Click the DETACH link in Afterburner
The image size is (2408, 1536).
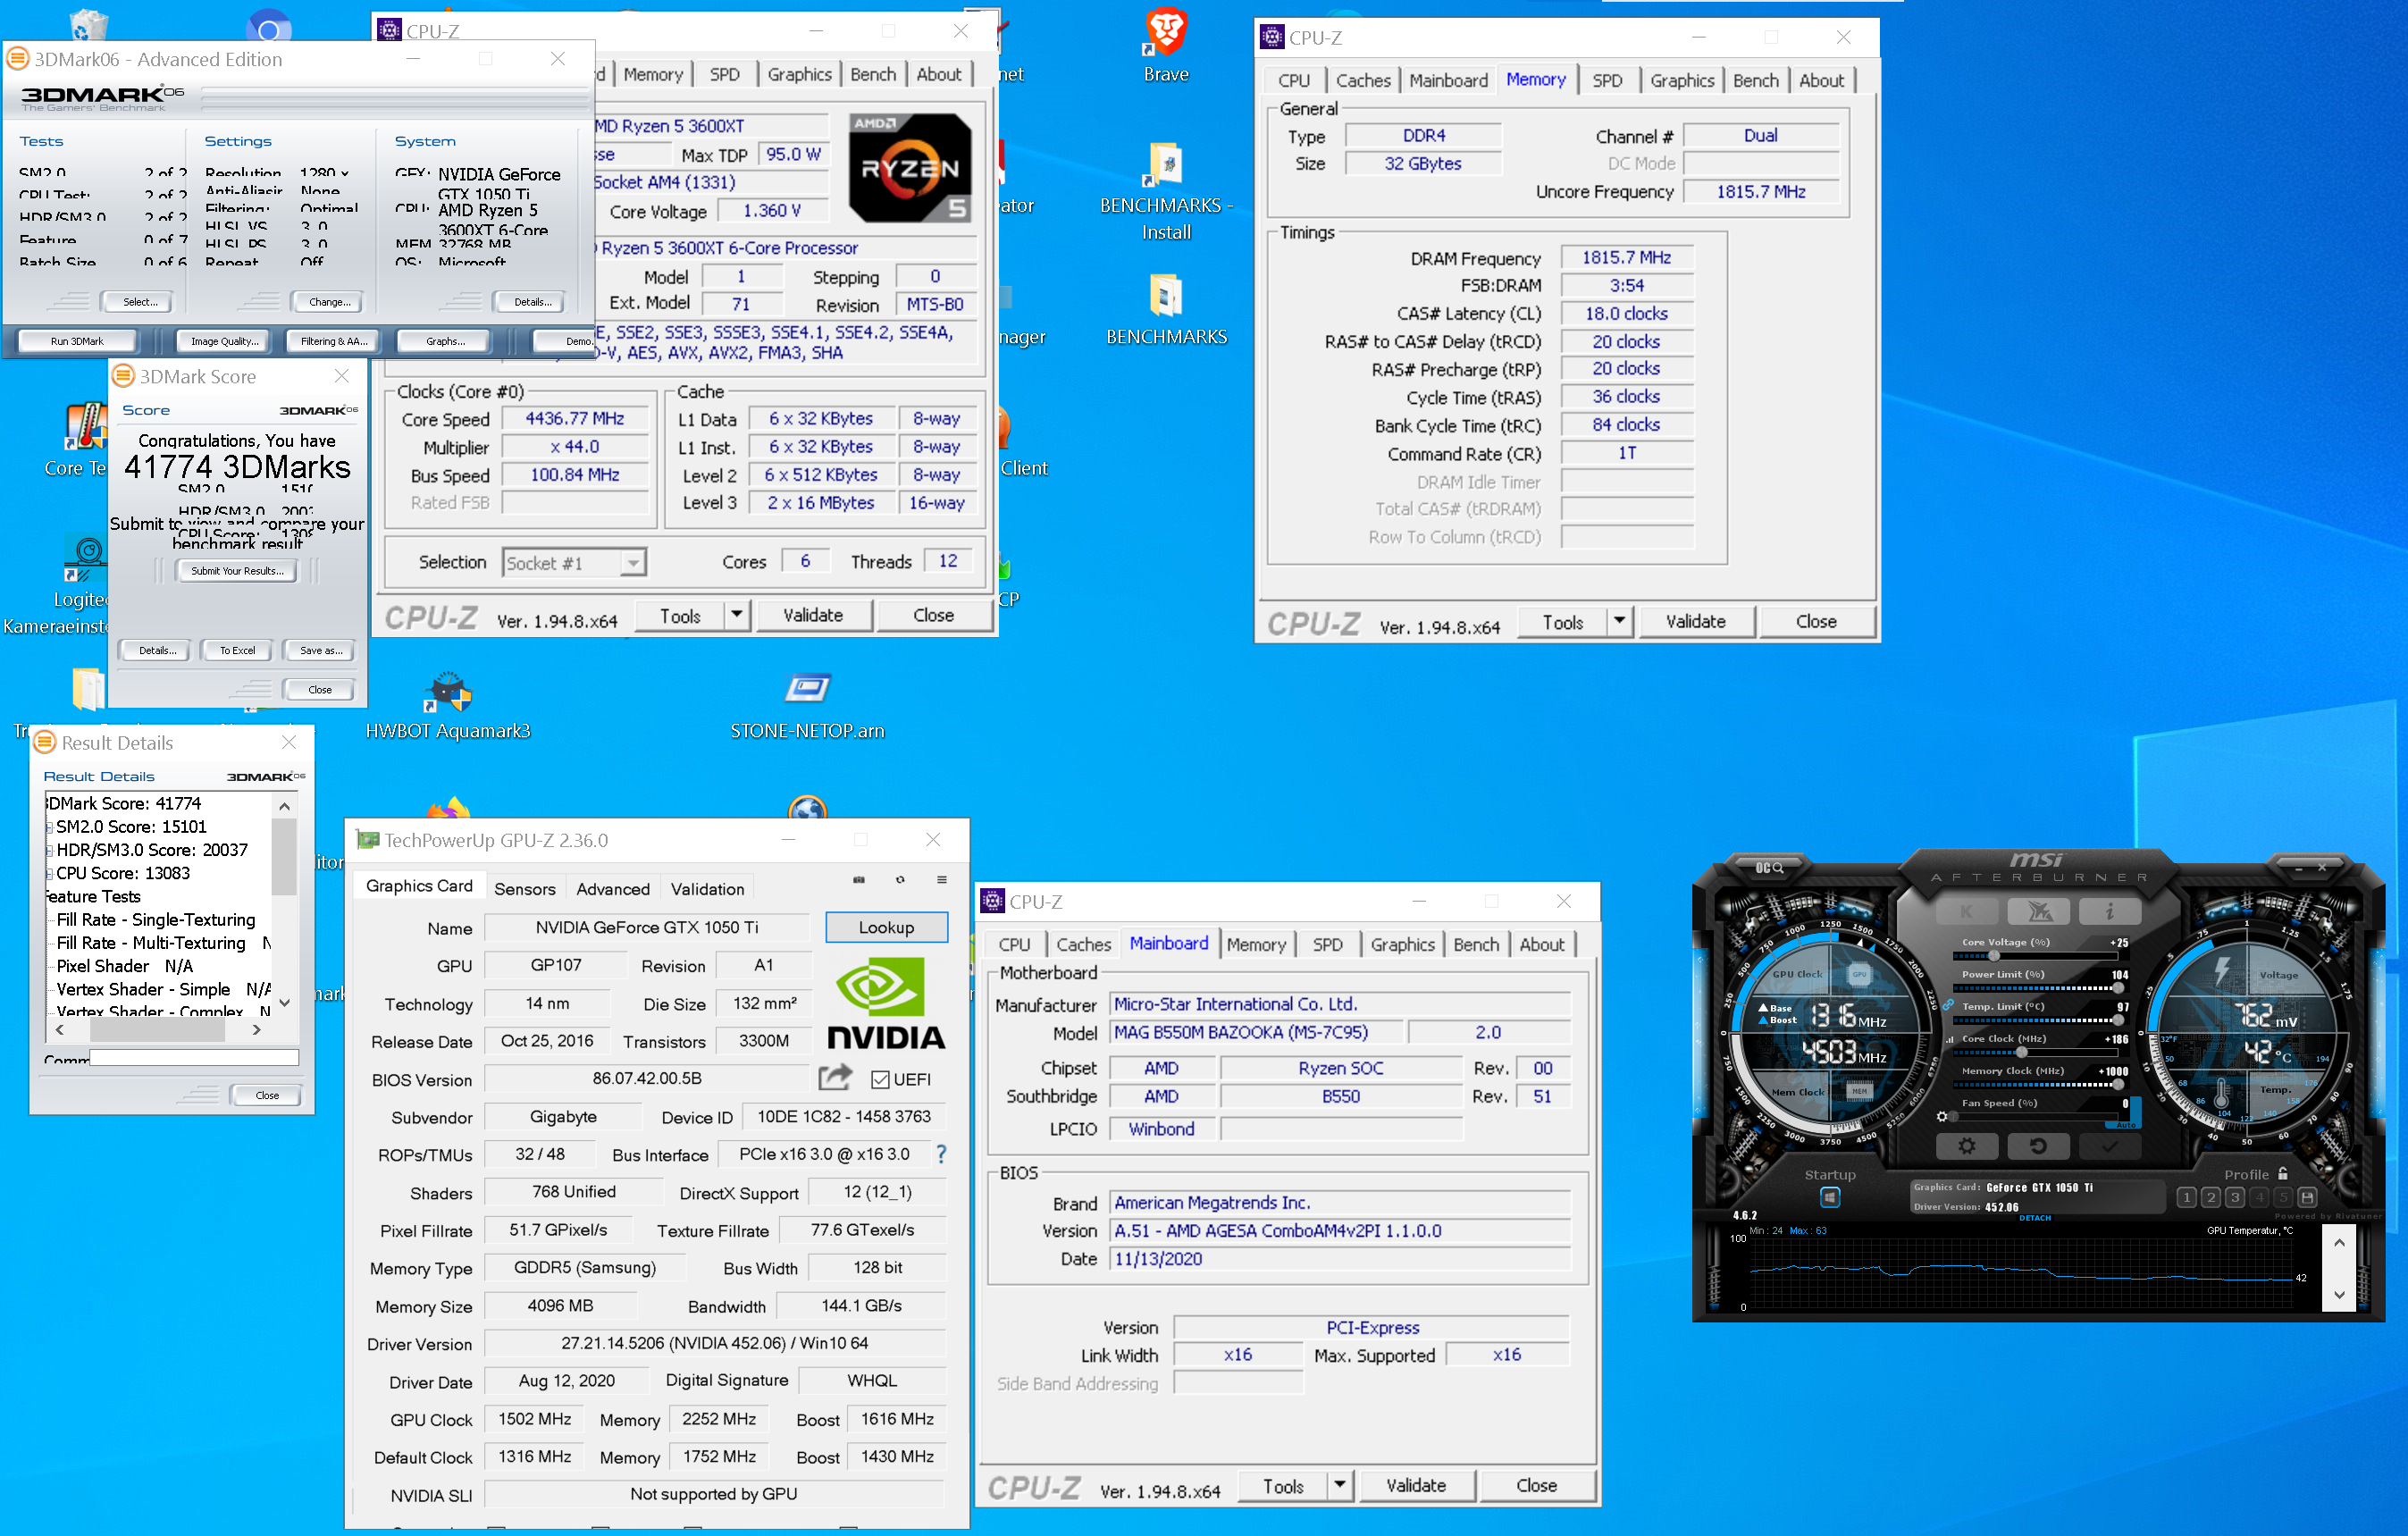tap(2034, 1217)
